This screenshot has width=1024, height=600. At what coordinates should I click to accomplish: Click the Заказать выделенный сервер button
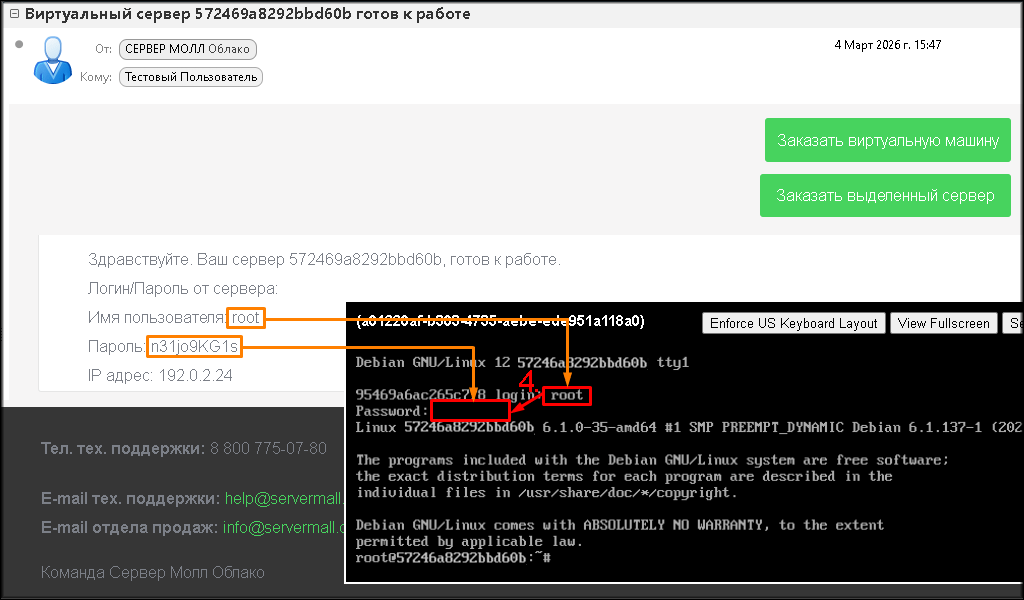tap(885, 196)
